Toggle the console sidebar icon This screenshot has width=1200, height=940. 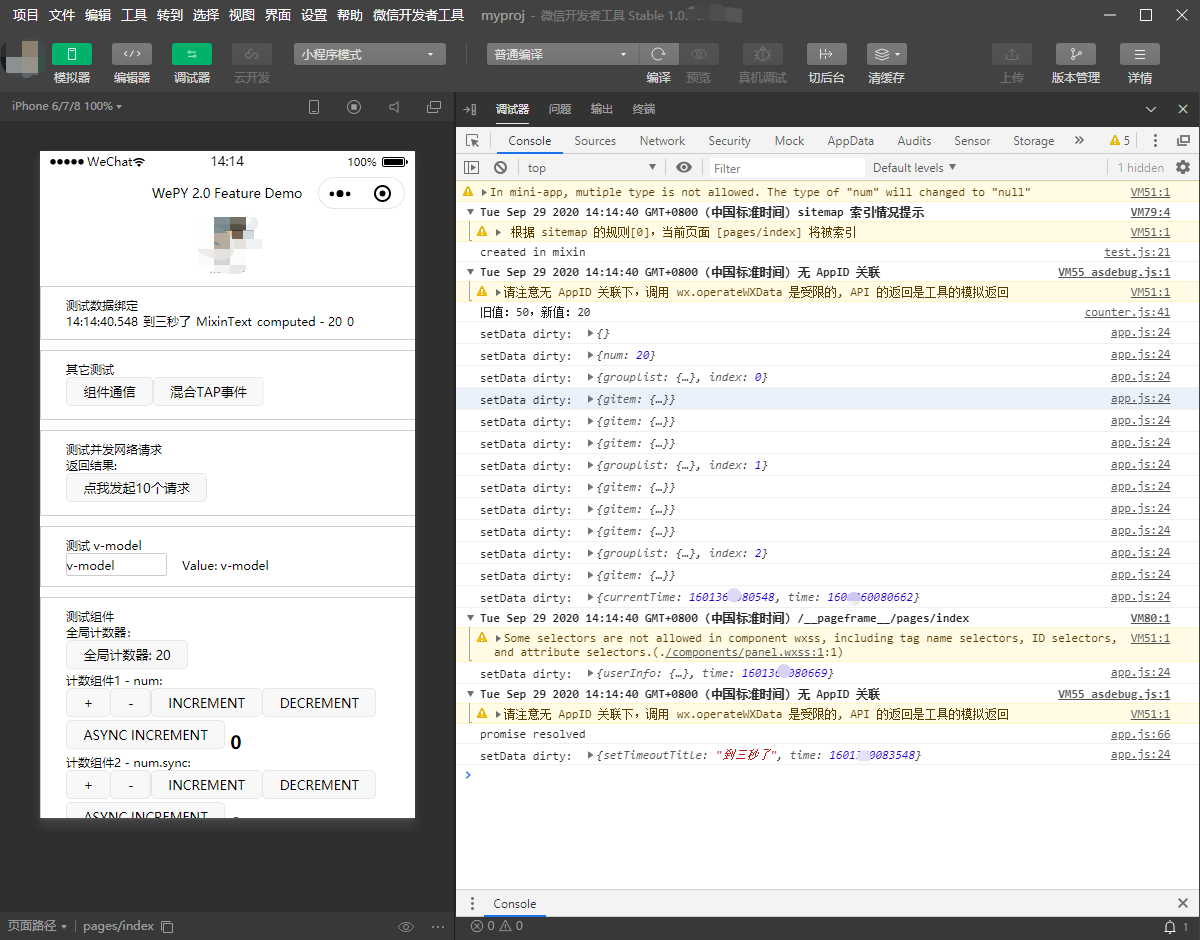(472, 168)
